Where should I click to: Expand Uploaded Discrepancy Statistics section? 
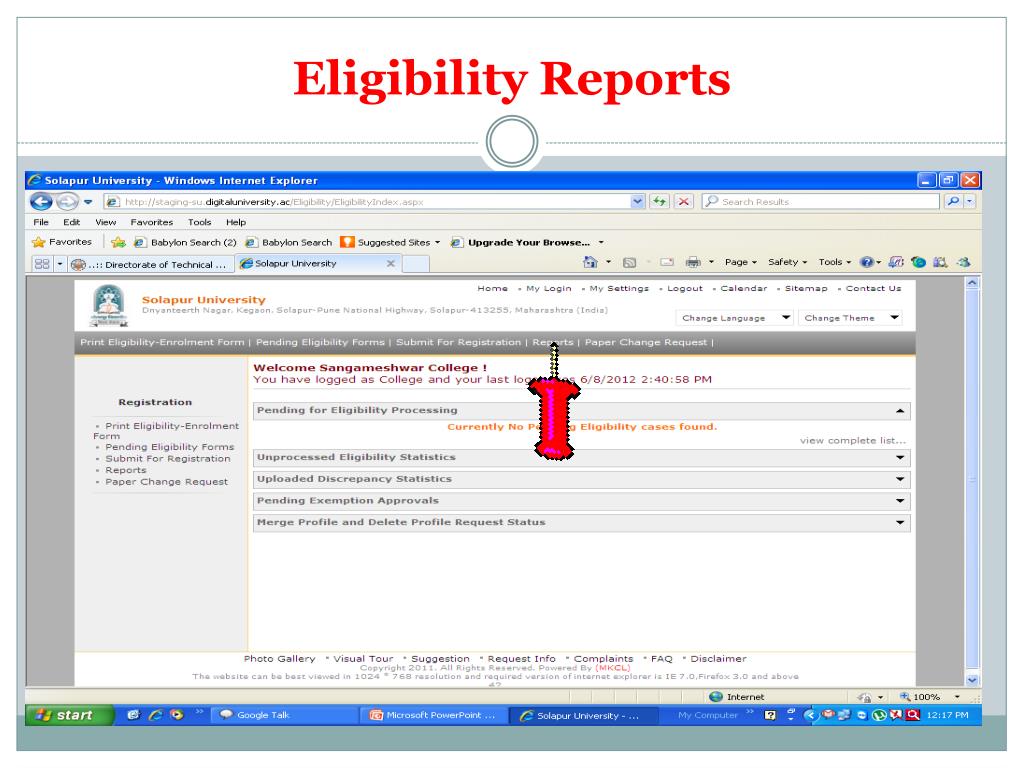point(900,479)
